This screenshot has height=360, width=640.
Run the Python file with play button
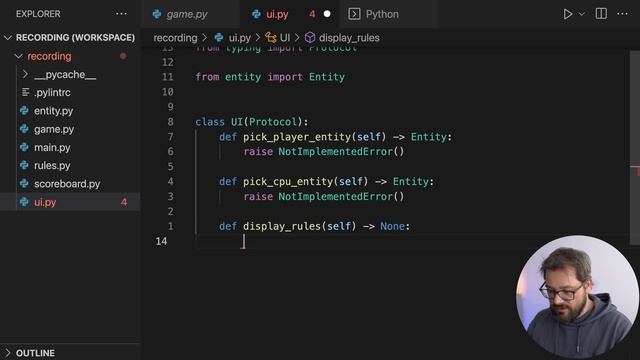567,14
